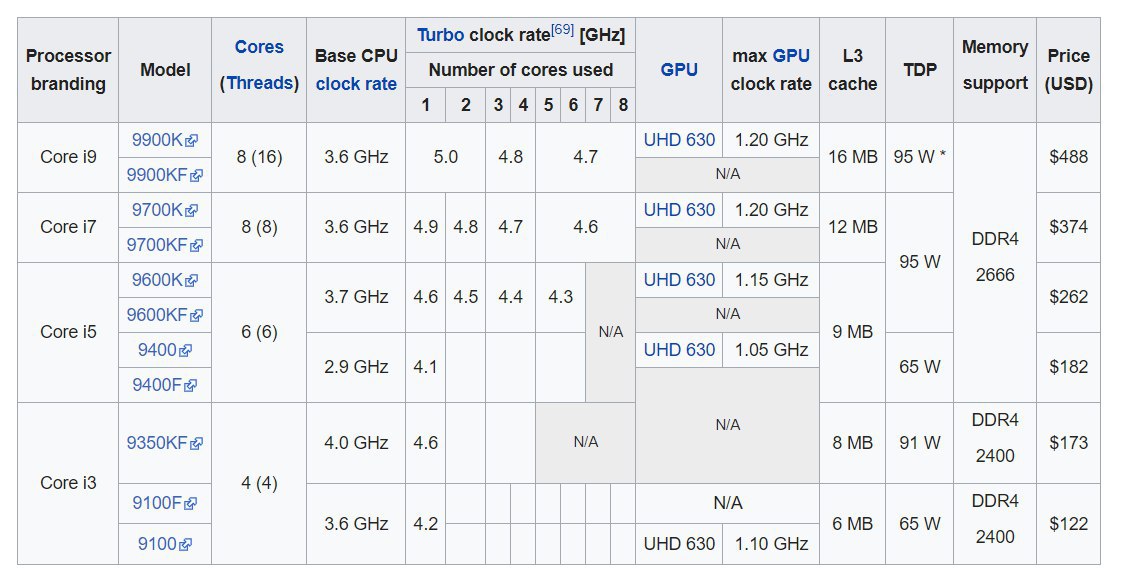Click external link icon beside 9400
This screenshot has height=575, width=1142.
pyautogui.click(x=186, y=351)
